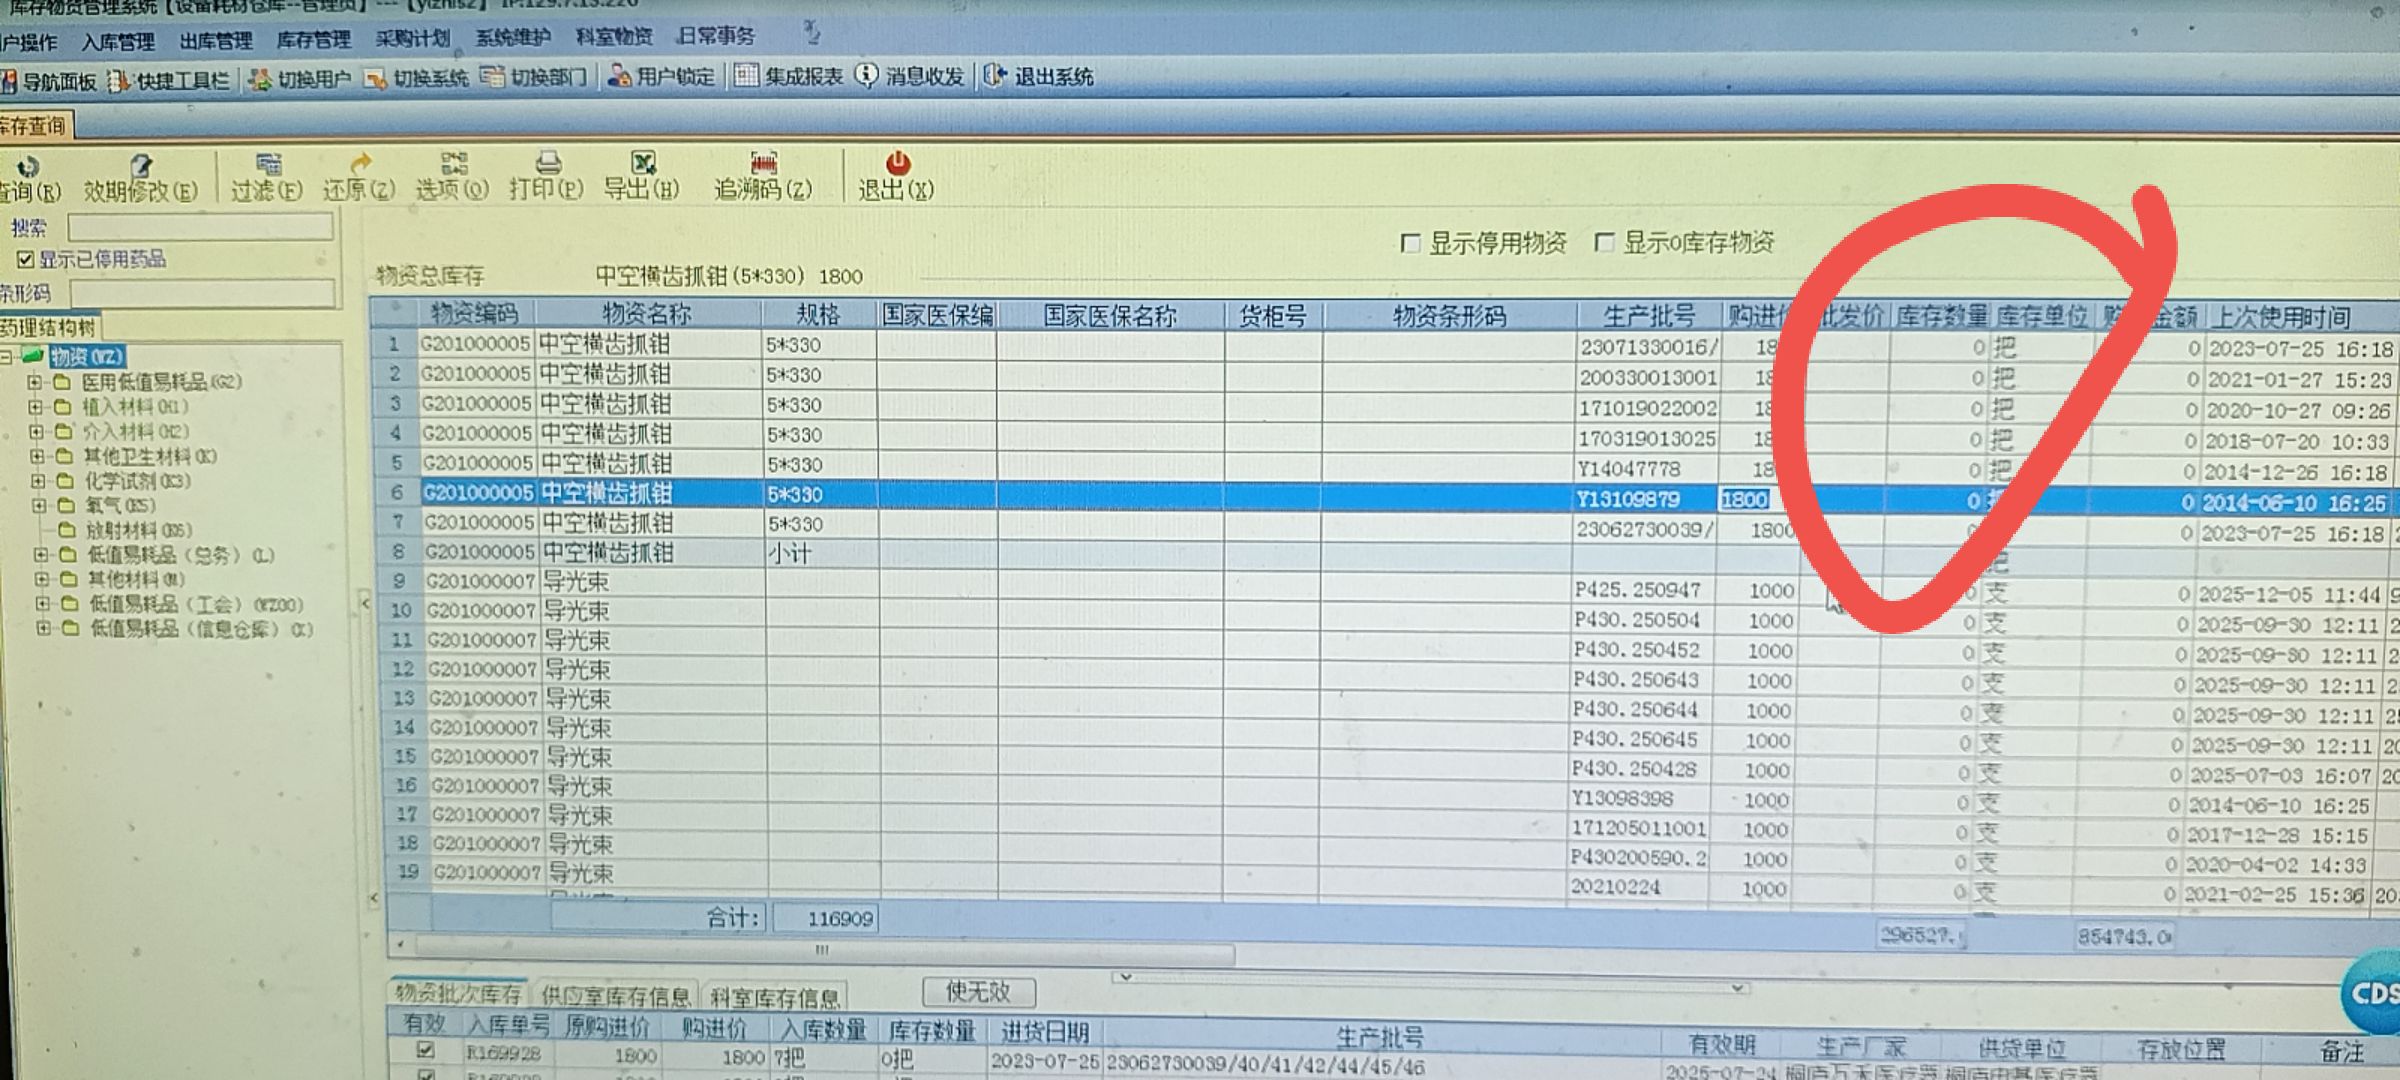Open 效期修改 expiry edit tool
This screenshot has width=2400, height=1080.
tap(141, 167)
